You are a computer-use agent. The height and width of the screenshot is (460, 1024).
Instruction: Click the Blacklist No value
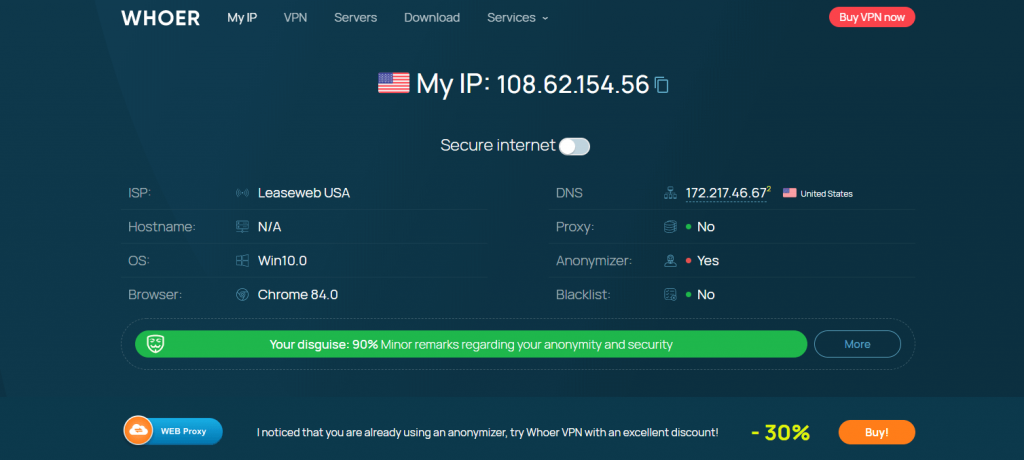pos(706,295)
